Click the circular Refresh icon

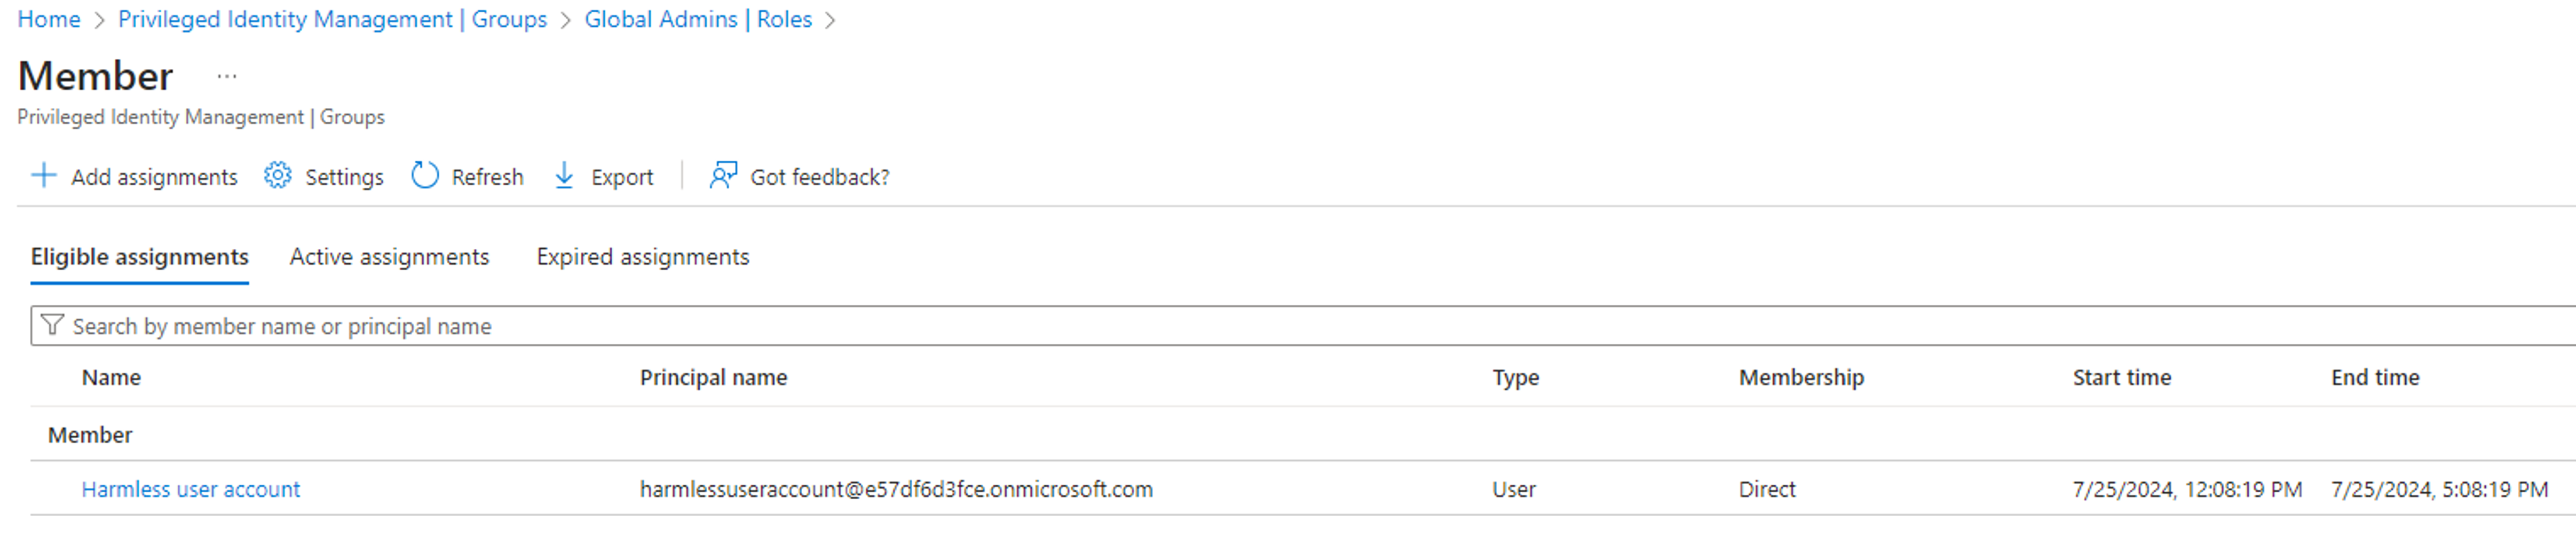[425, 176]
